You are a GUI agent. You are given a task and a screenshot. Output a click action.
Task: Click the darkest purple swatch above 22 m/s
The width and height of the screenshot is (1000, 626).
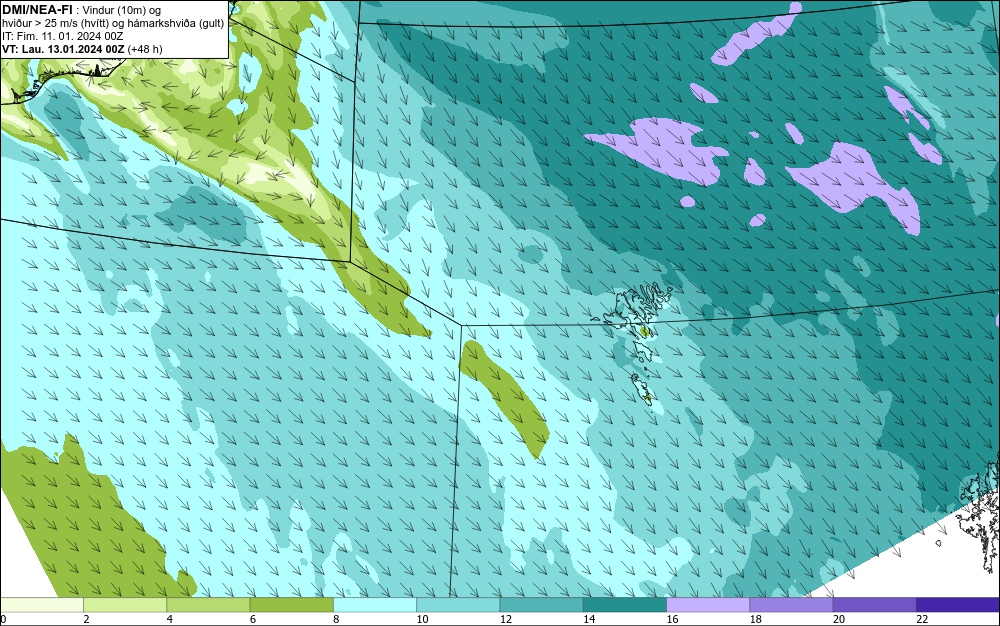(x=958, y=604)
